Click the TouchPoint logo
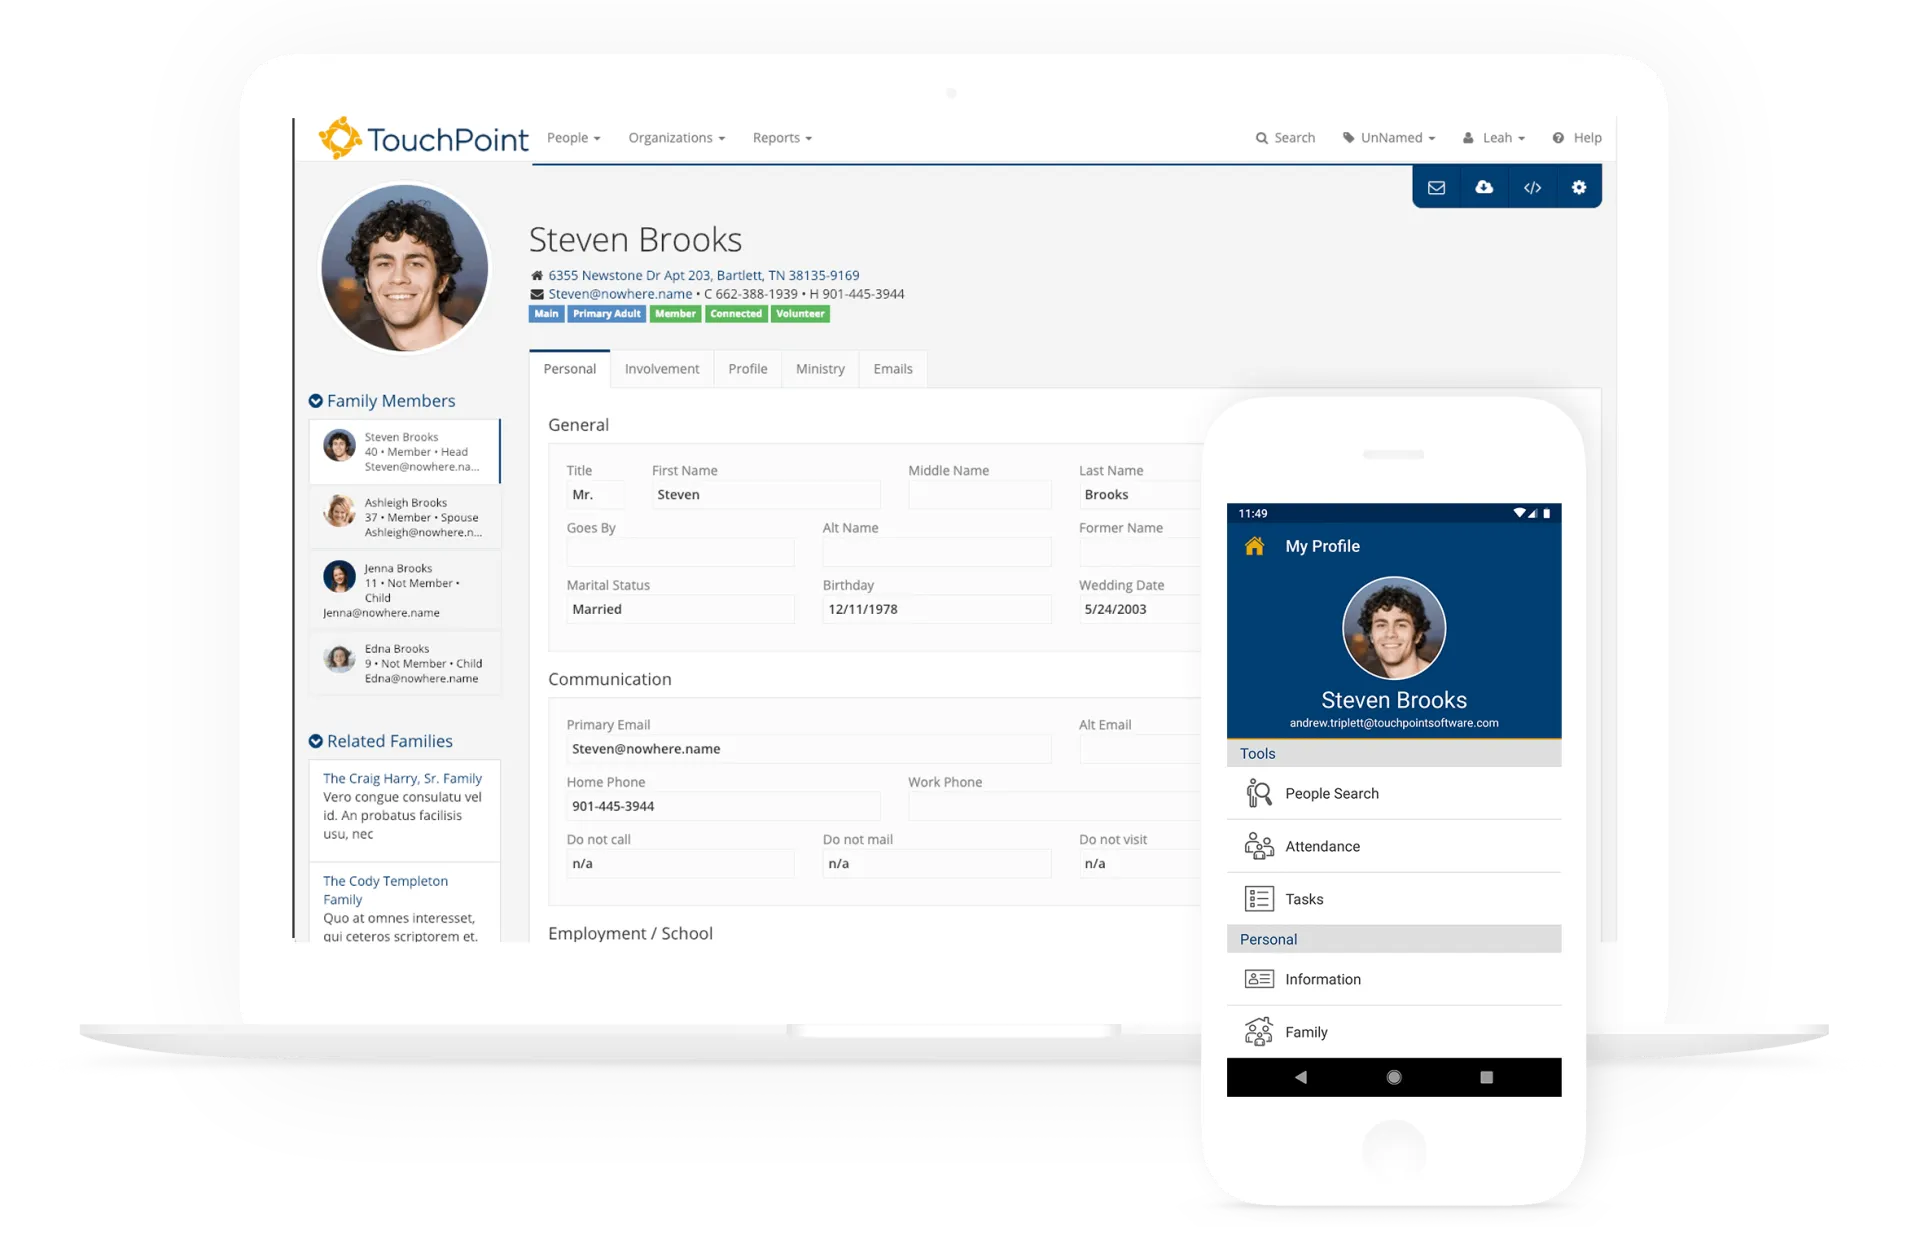This screenshot has height=1241, width=1920. click(x=423, y=138)
